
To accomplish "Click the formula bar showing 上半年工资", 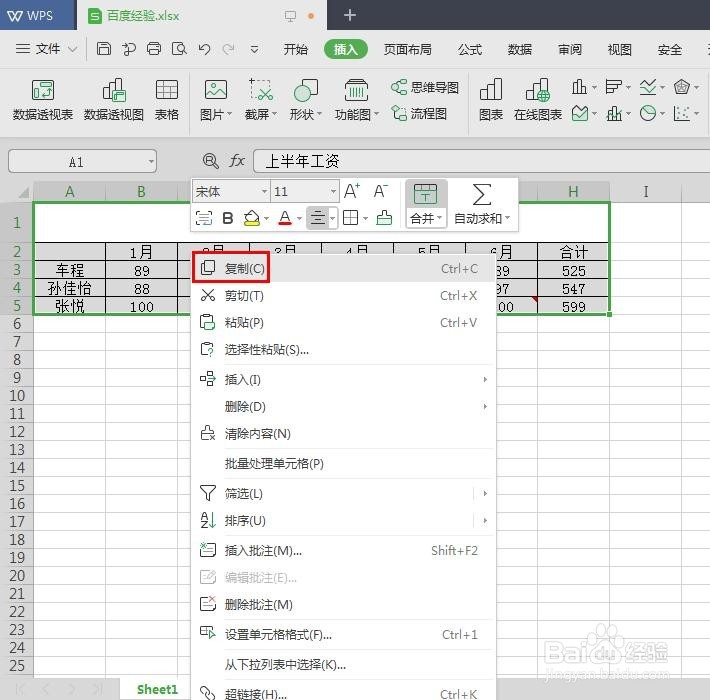I will 481,161.
